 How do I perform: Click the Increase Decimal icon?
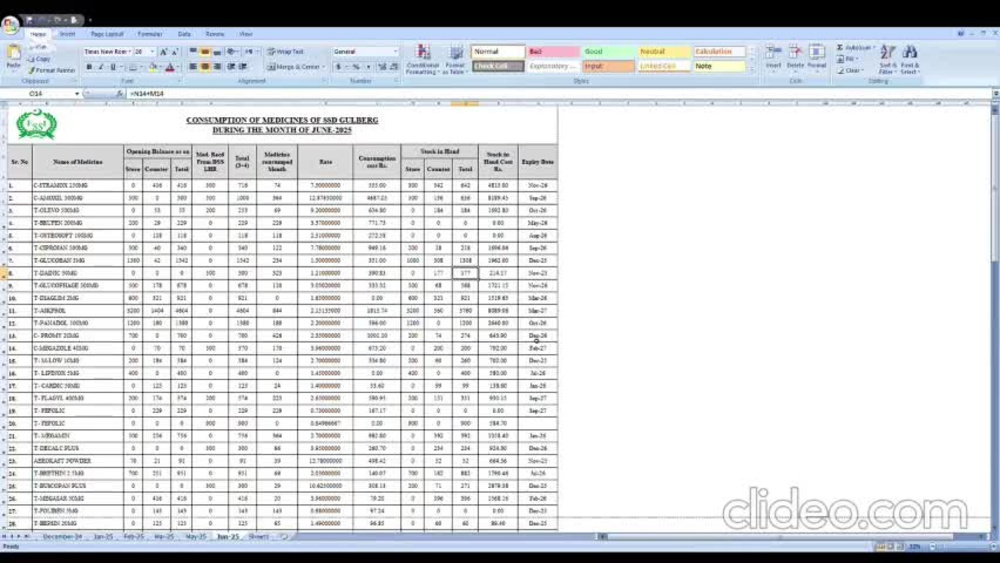coord(382,67)
